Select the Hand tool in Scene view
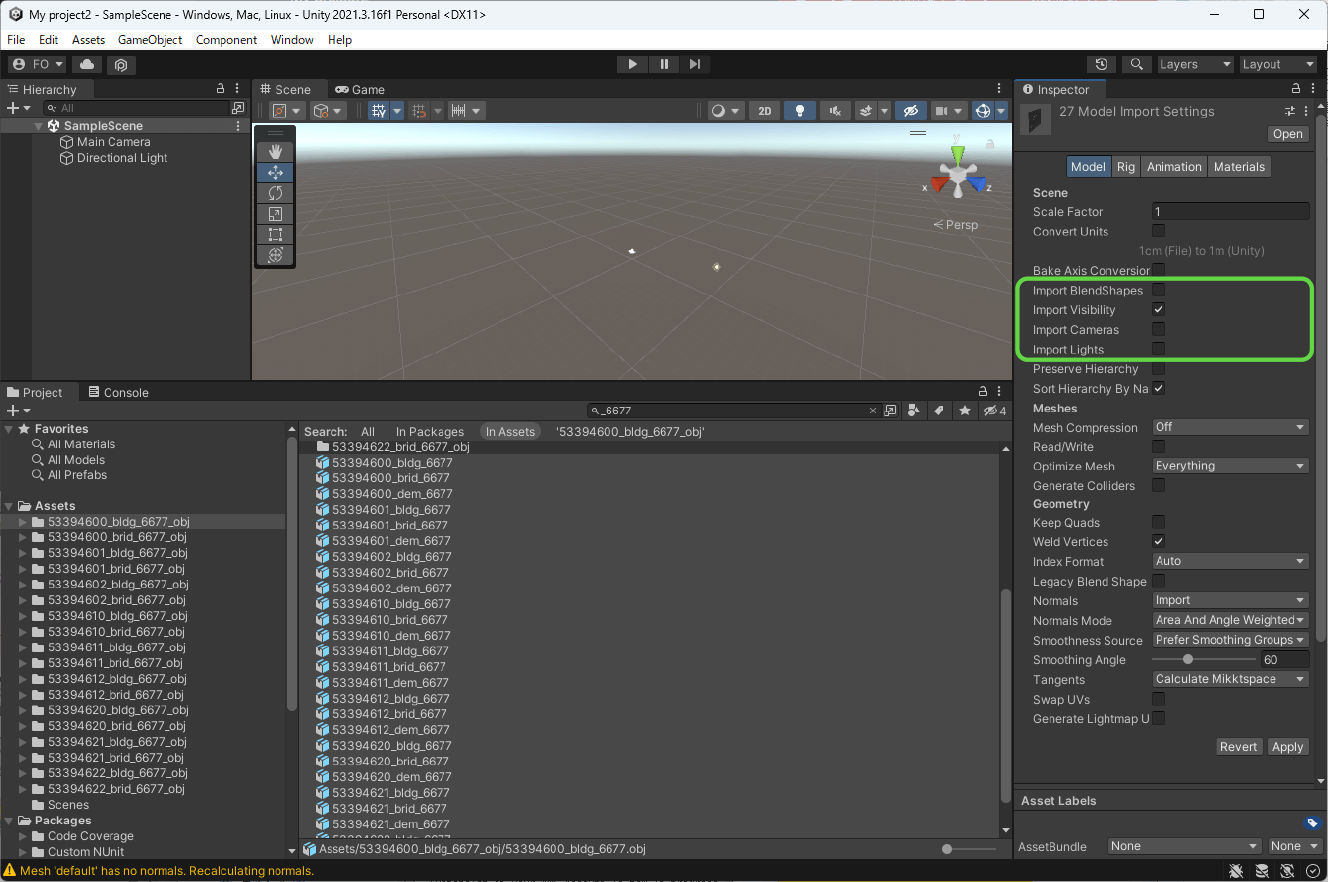This screenshot has width=1328, height=882. (275, 151)
